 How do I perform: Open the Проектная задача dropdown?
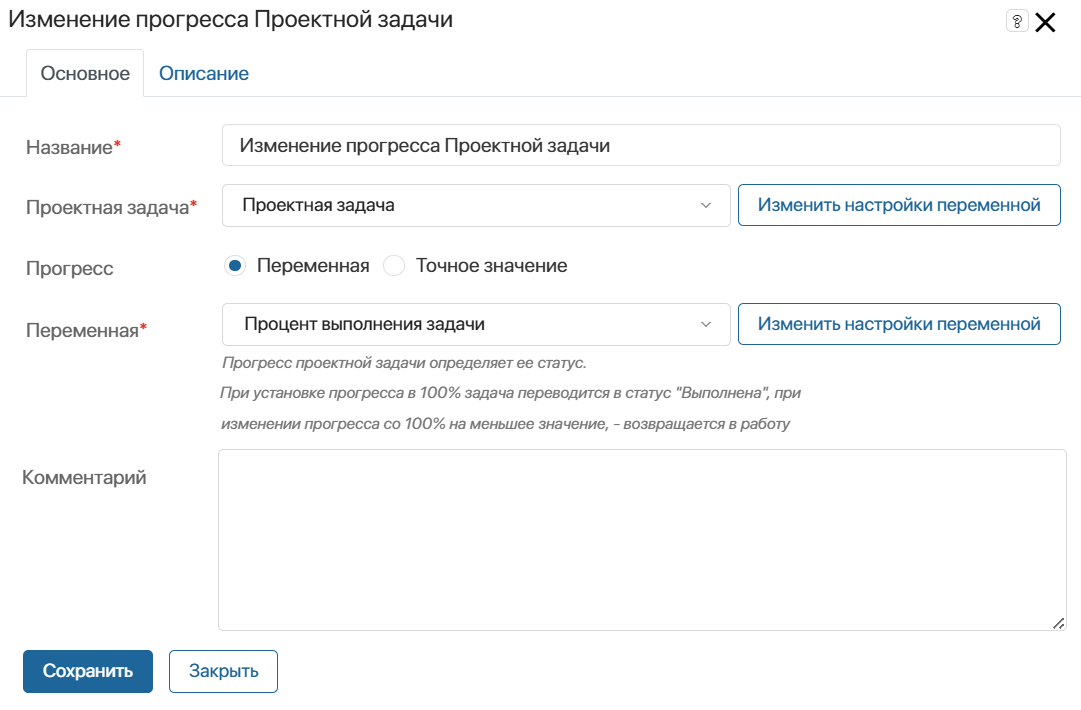click(x=476, y=205)
